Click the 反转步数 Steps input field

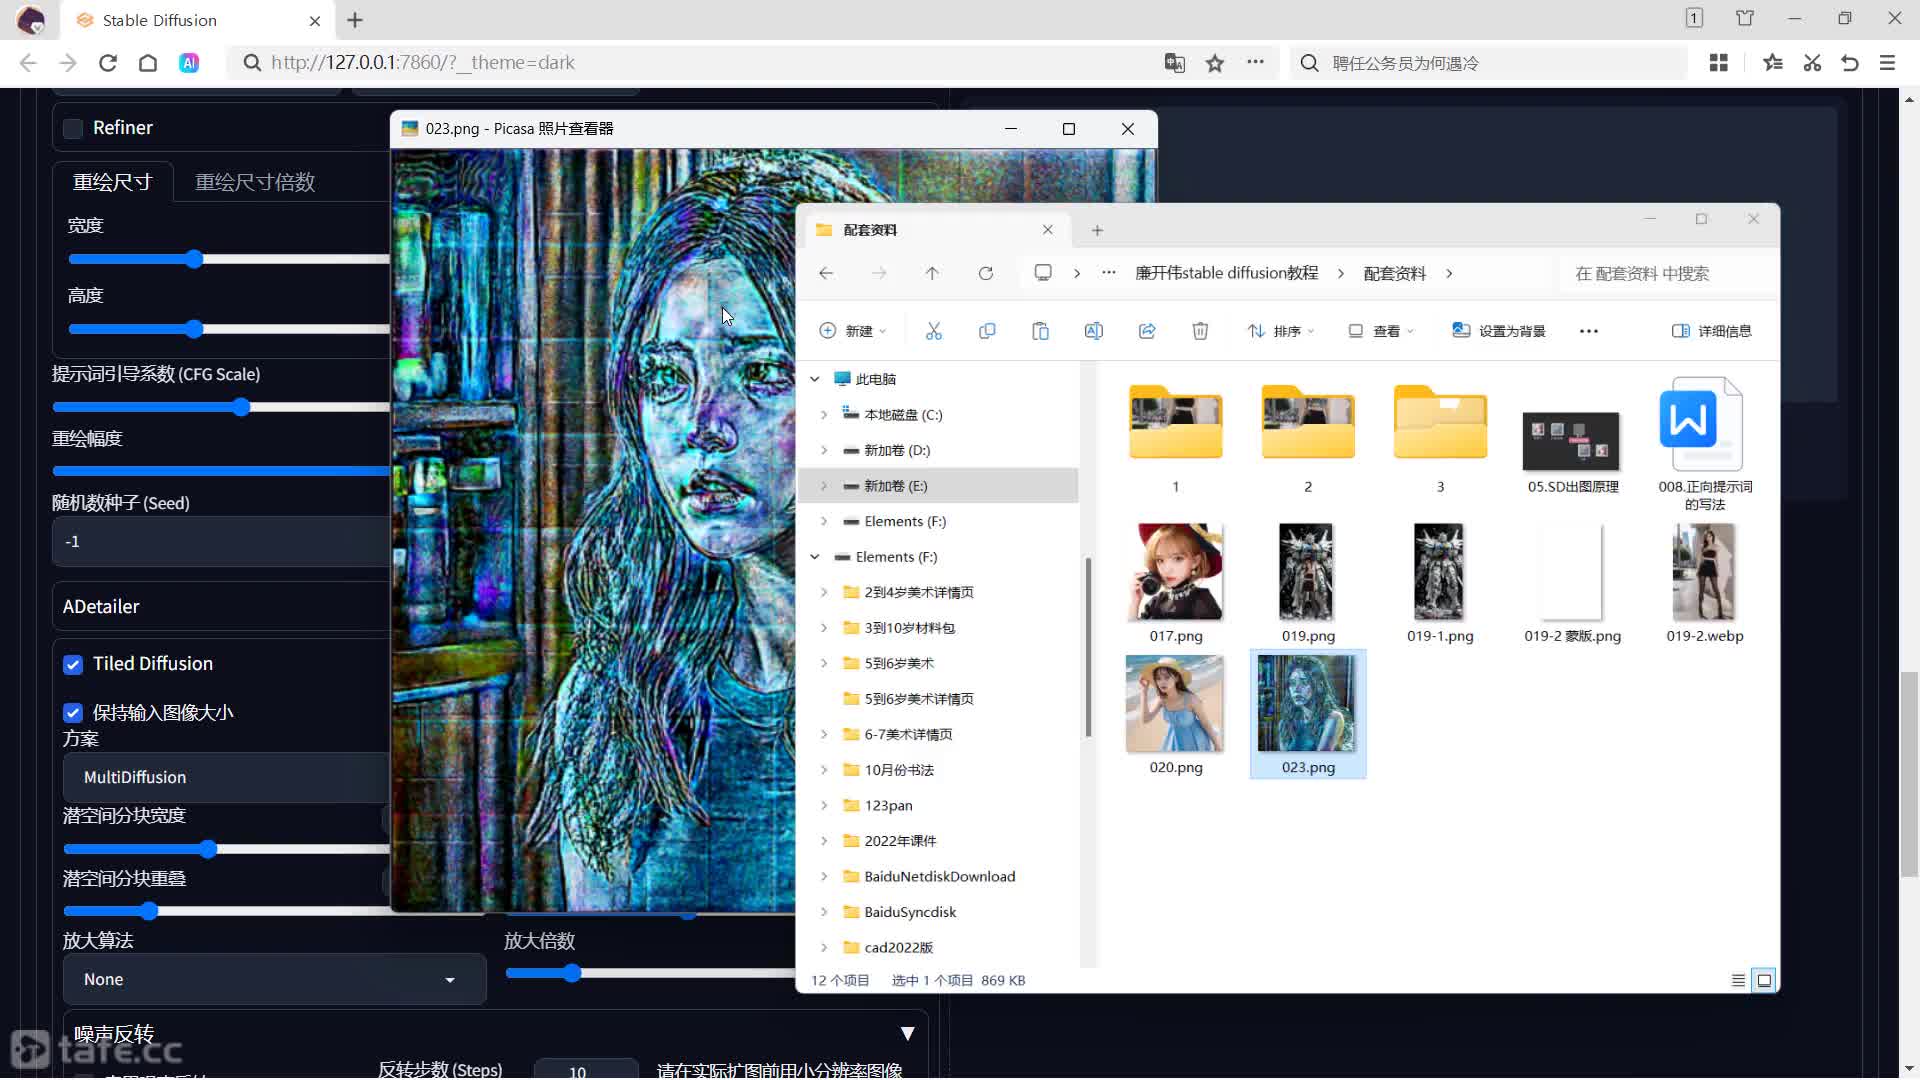pos(582,1069)
